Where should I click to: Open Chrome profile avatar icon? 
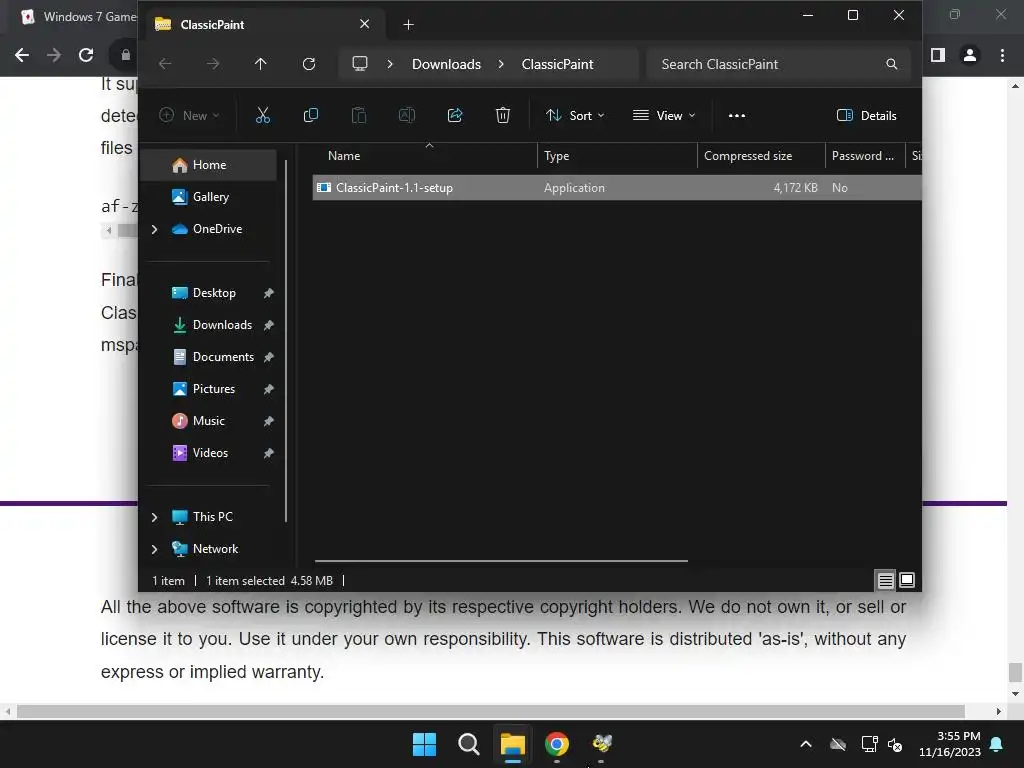(x=970, y=55)
